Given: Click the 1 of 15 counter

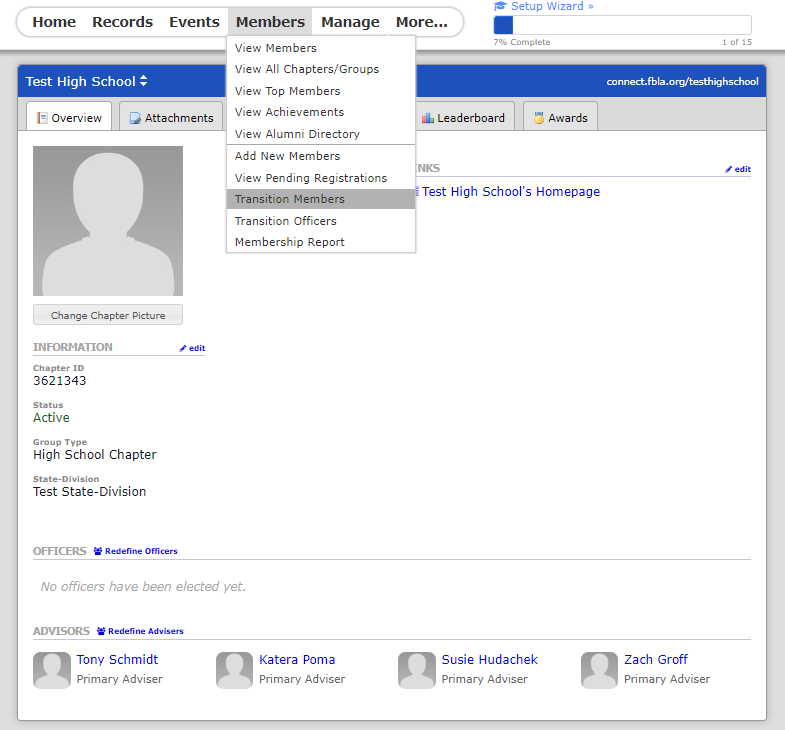Looking at the screenshot, I should 737,42.
